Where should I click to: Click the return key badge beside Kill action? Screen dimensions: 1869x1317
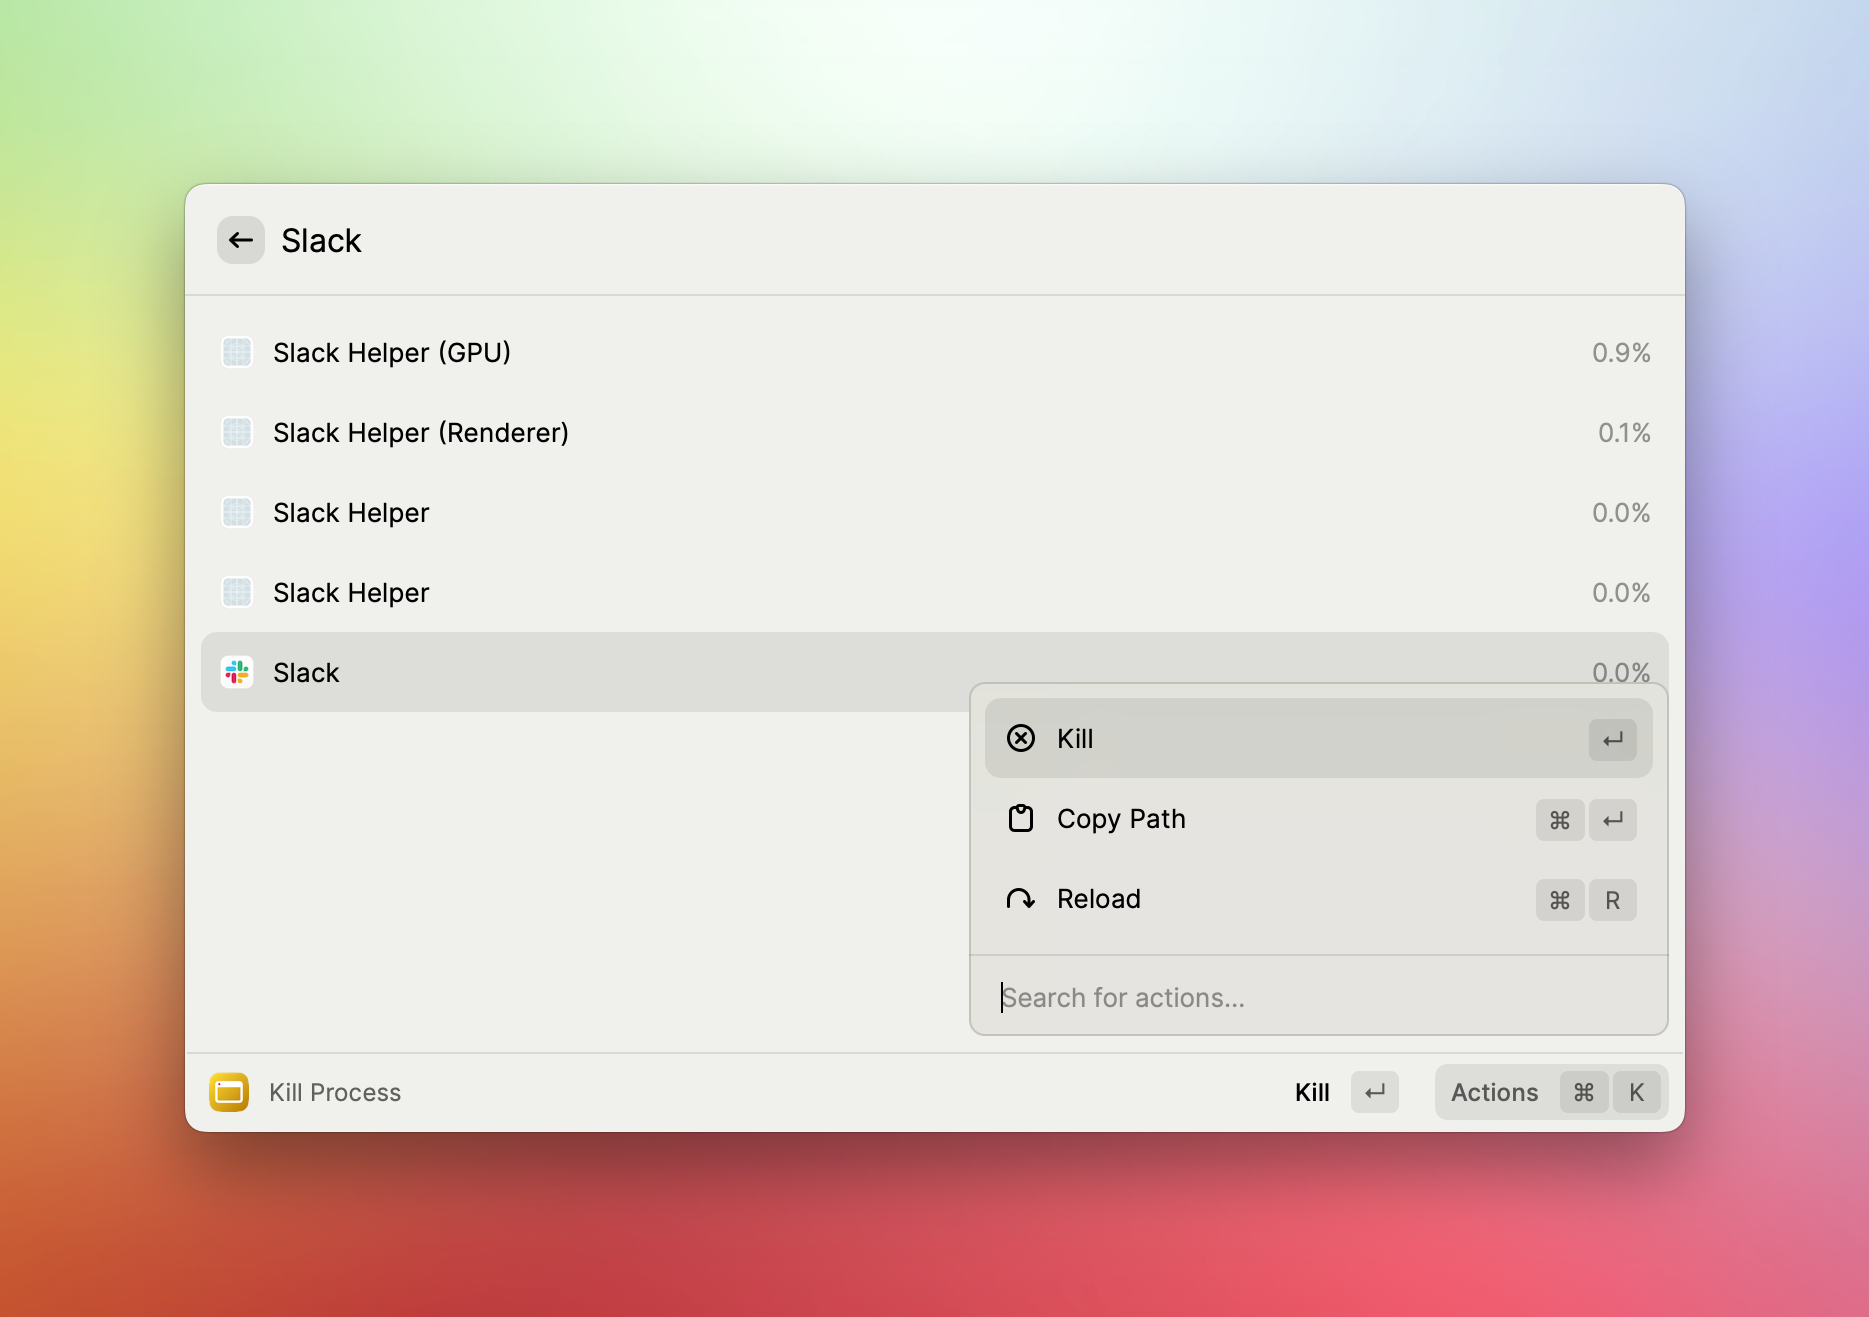click(1612, 739)
